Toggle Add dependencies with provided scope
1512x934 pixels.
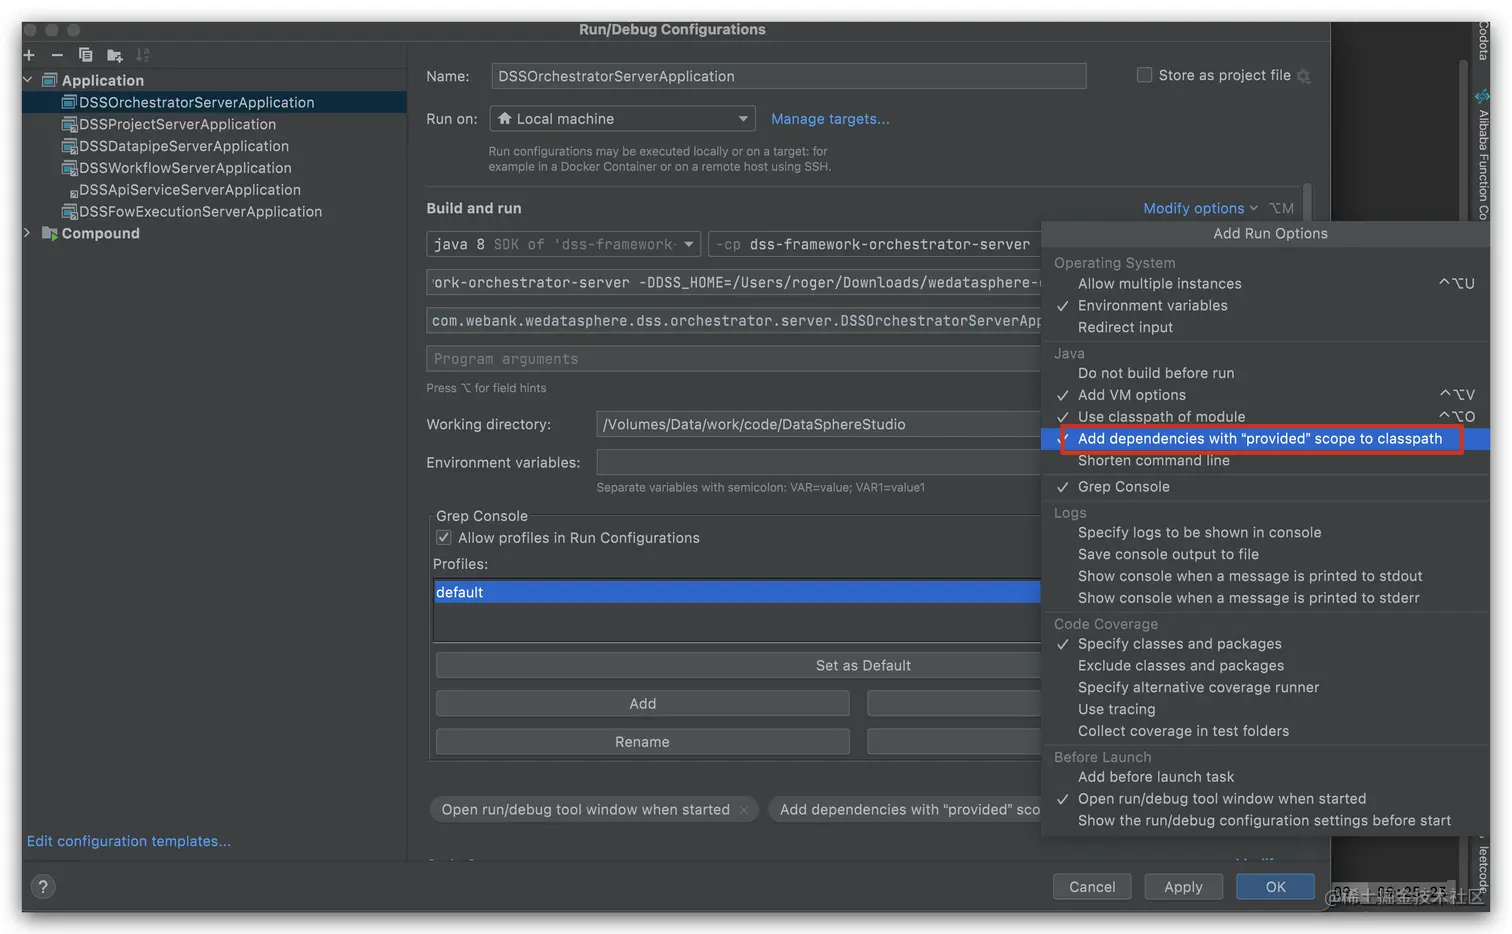pos(1260,439)
